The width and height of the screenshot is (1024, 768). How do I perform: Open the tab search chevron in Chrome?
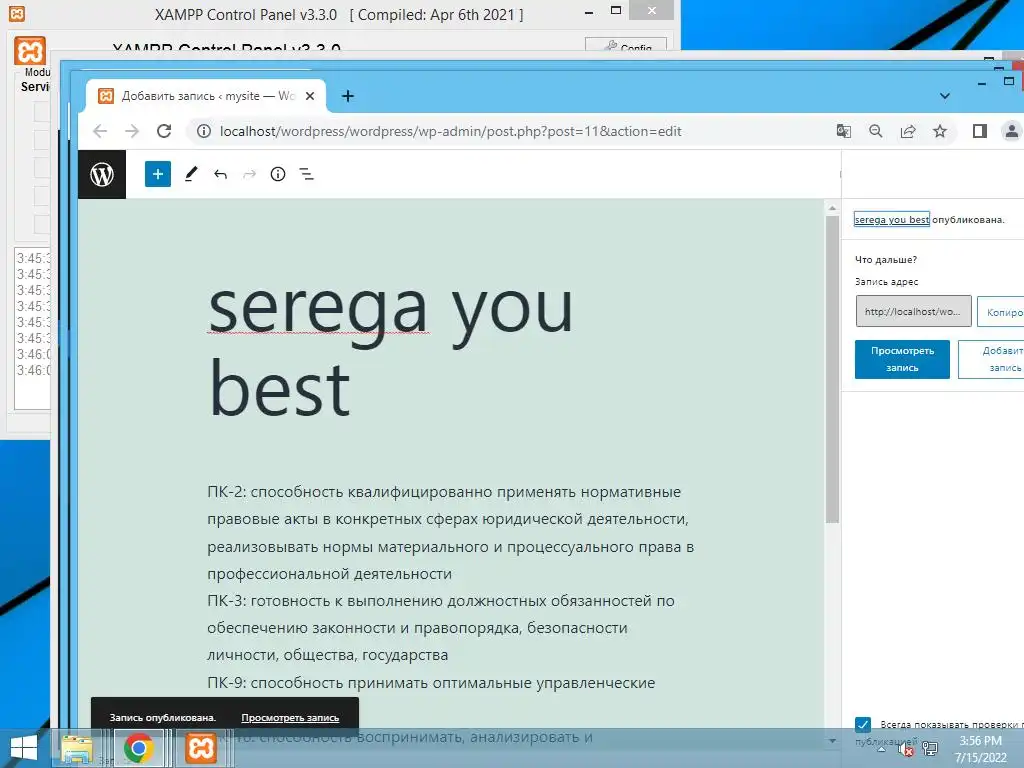point(944,96)
